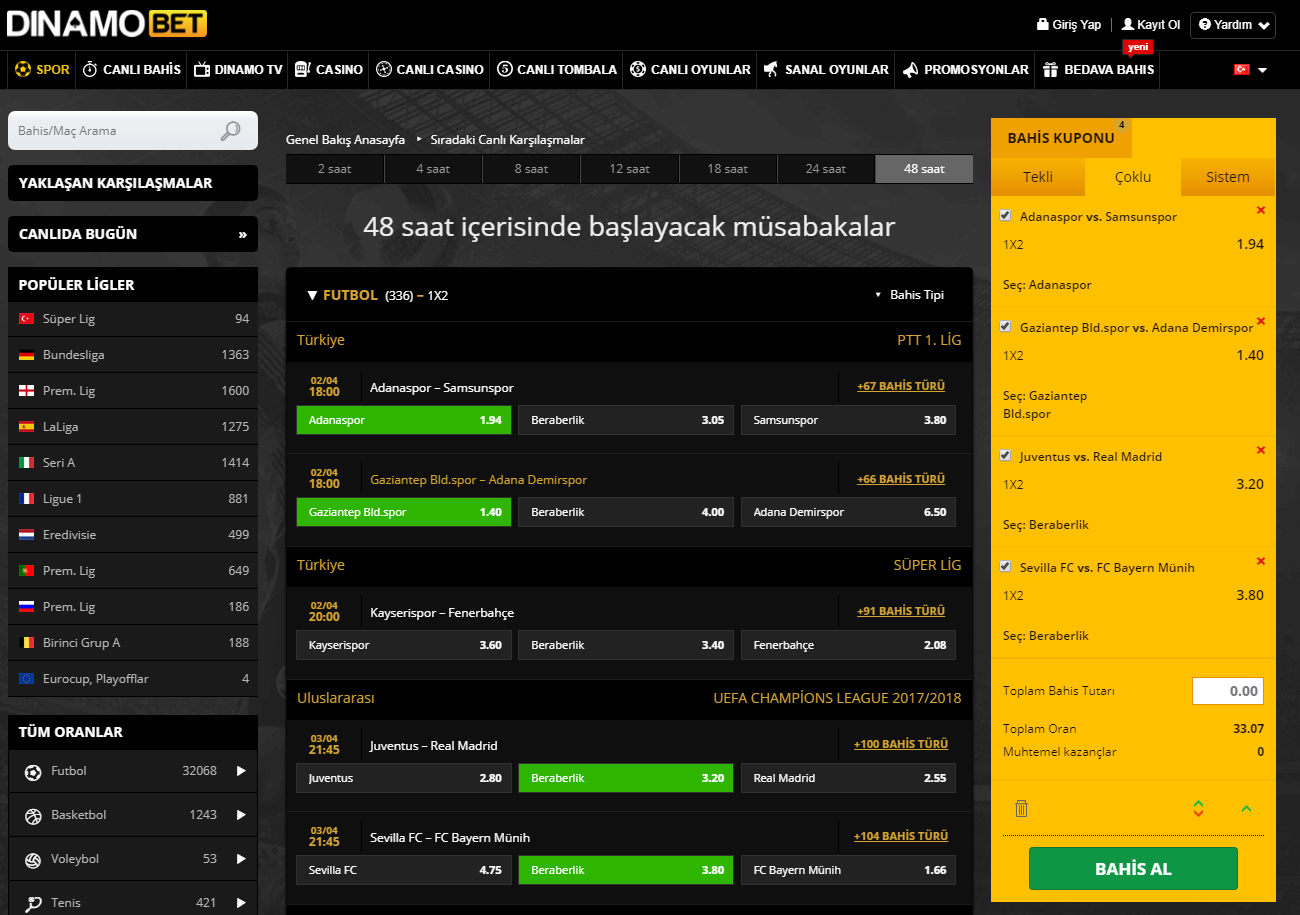Open Basketbol in Tüm Oranlar list

pos(133,815)
